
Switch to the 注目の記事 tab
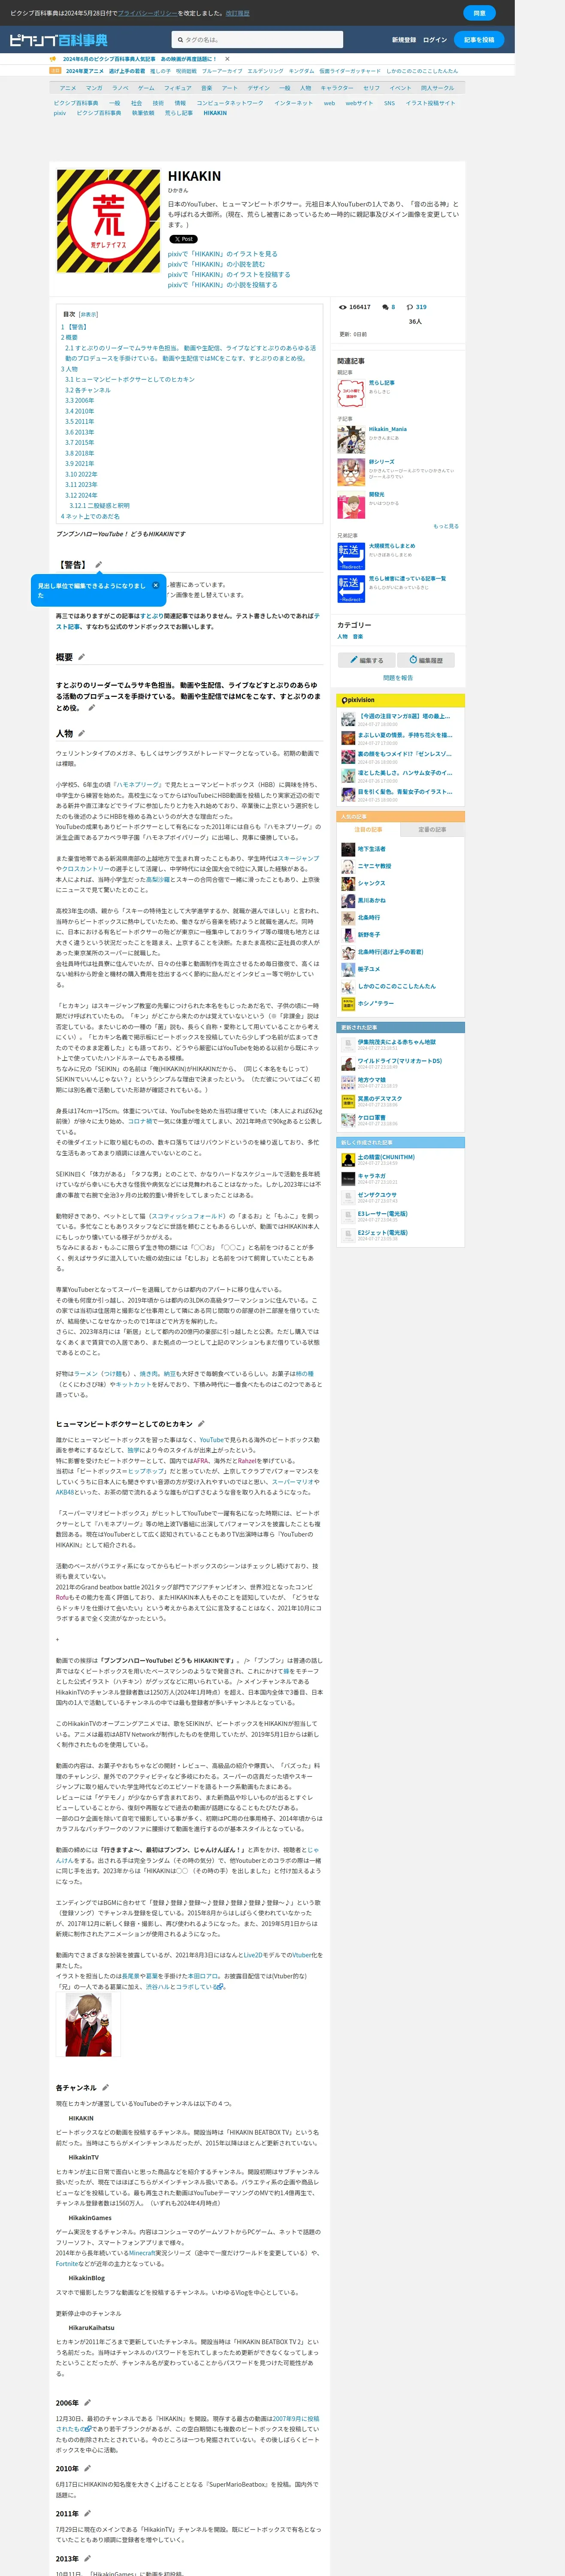[368, 829]
